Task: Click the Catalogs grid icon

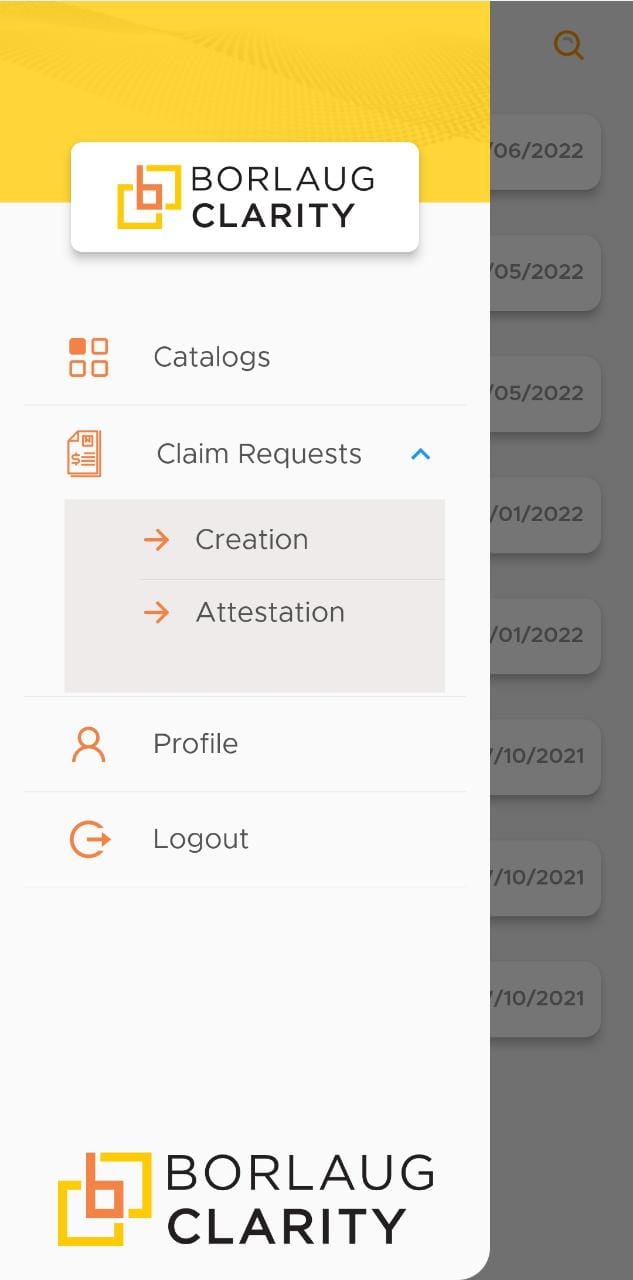Action: [x=89, y=357]
